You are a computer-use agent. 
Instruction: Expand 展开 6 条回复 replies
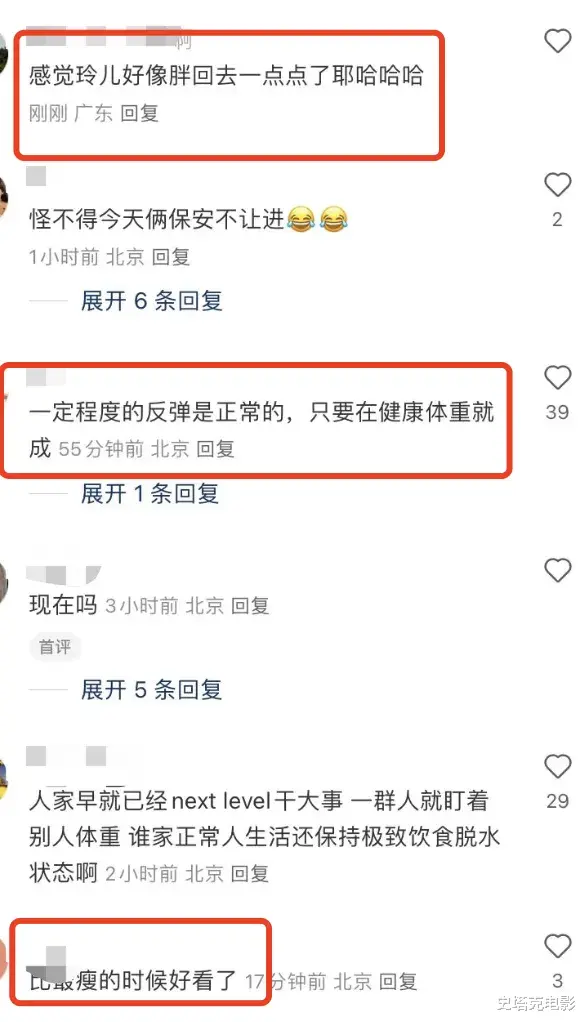152,301
